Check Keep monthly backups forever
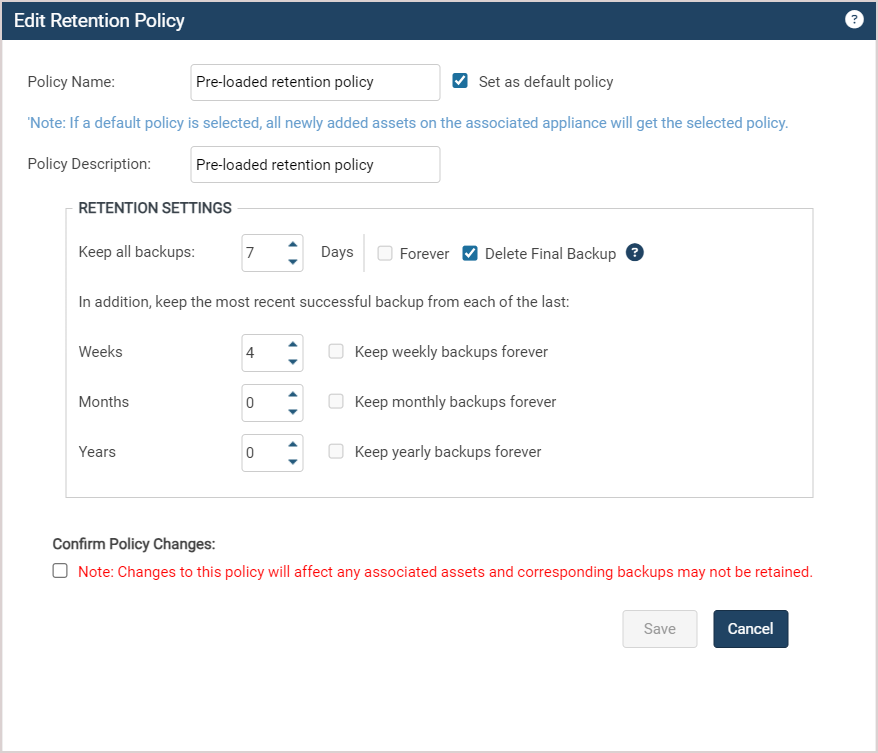878x753 pixels. click(336, 401)
